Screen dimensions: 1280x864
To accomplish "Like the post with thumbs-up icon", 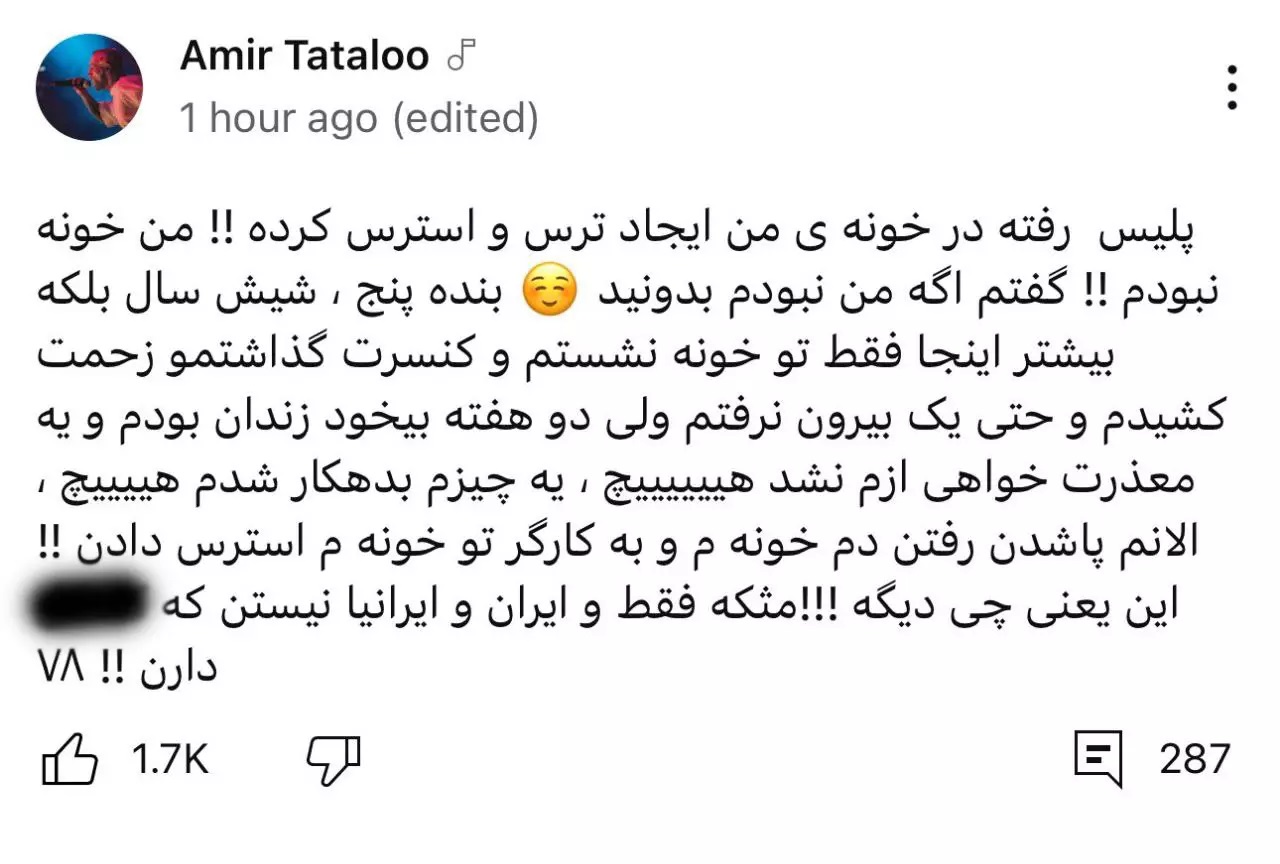I will pos(70,761).
